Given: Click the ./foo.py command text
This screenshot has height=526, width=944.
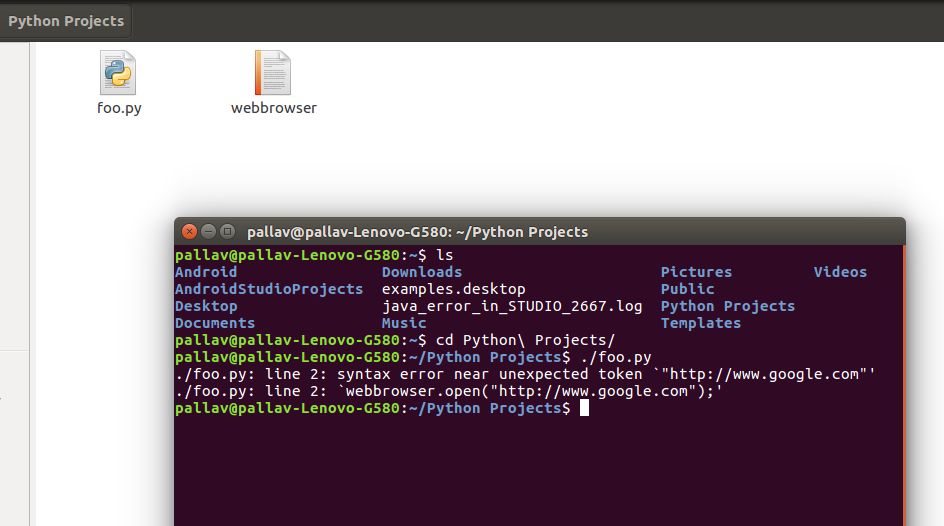Looking at the screenshot, I should click(616, 357).
